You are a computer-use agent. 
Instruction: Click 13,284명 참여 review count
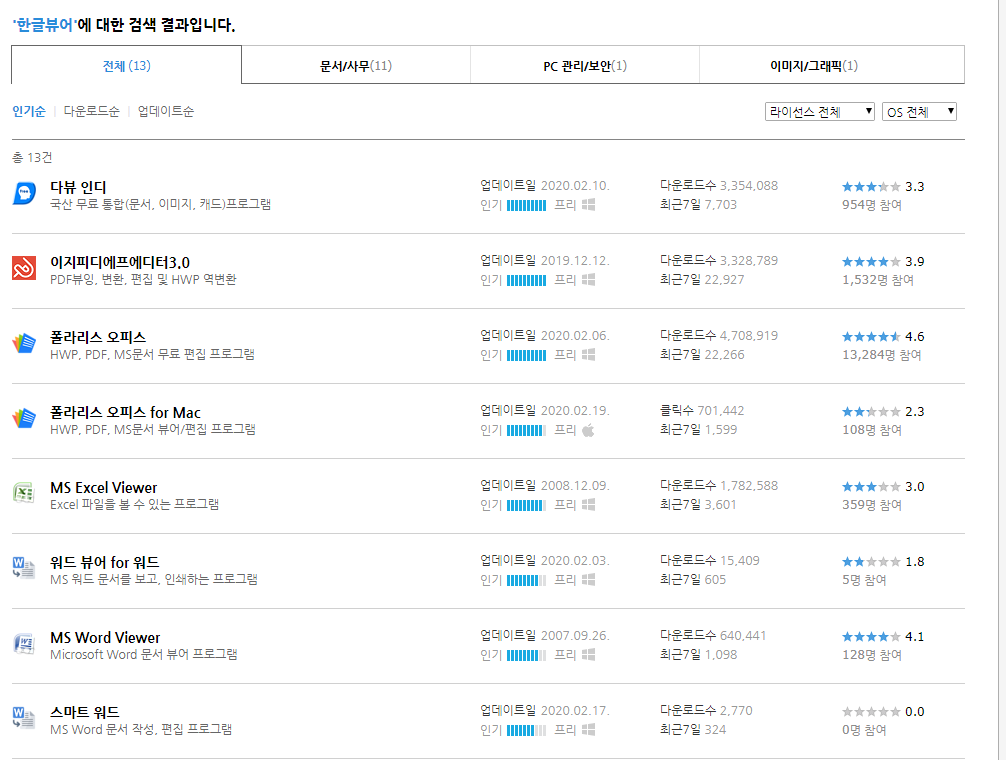click(x=882, y=355)
